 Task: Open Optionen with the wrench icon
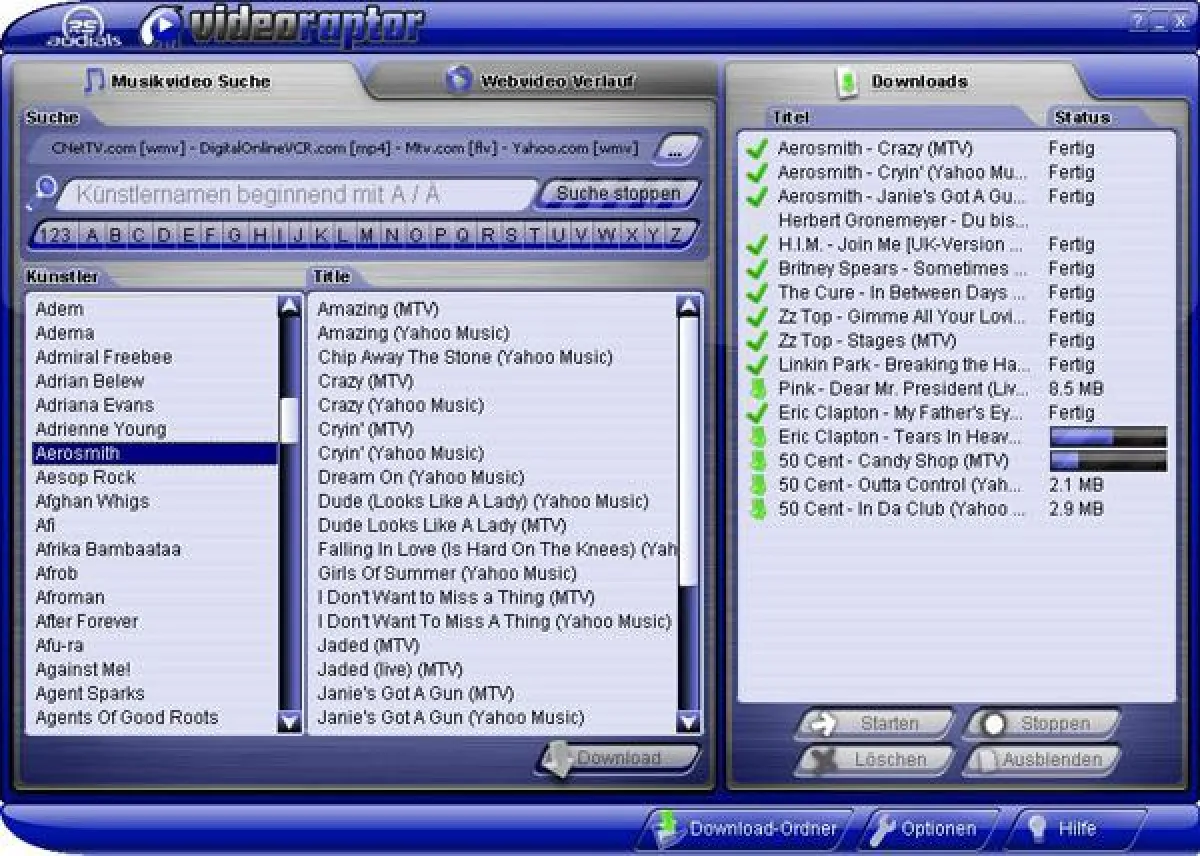tap(926, 829)
